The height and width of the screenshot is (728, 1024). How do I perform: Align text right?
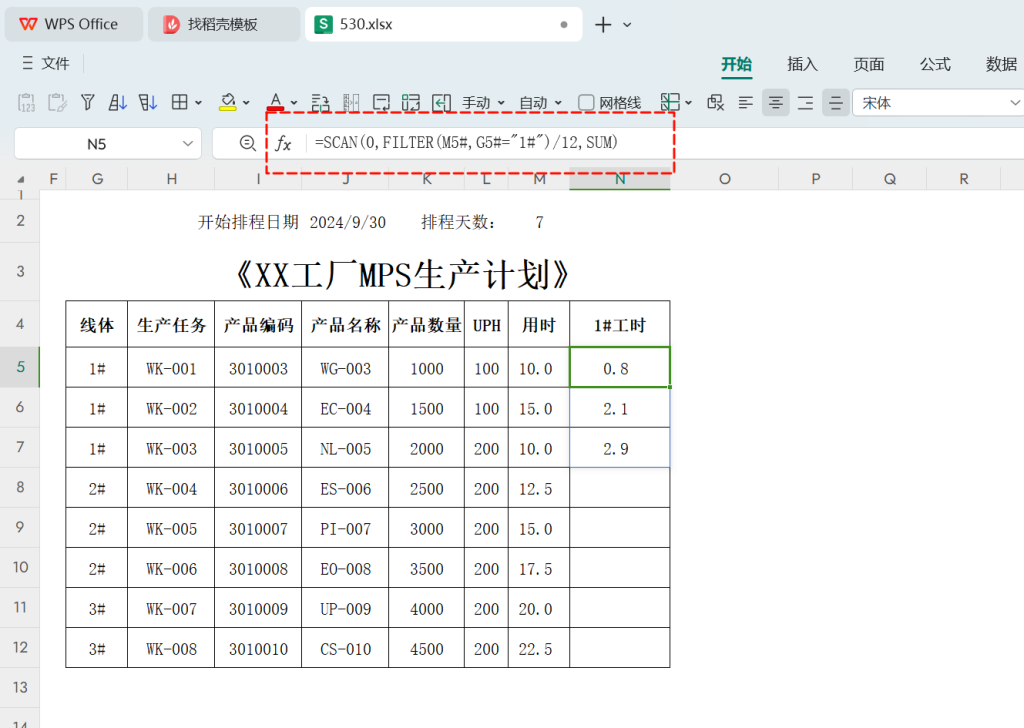click(806, 103)
